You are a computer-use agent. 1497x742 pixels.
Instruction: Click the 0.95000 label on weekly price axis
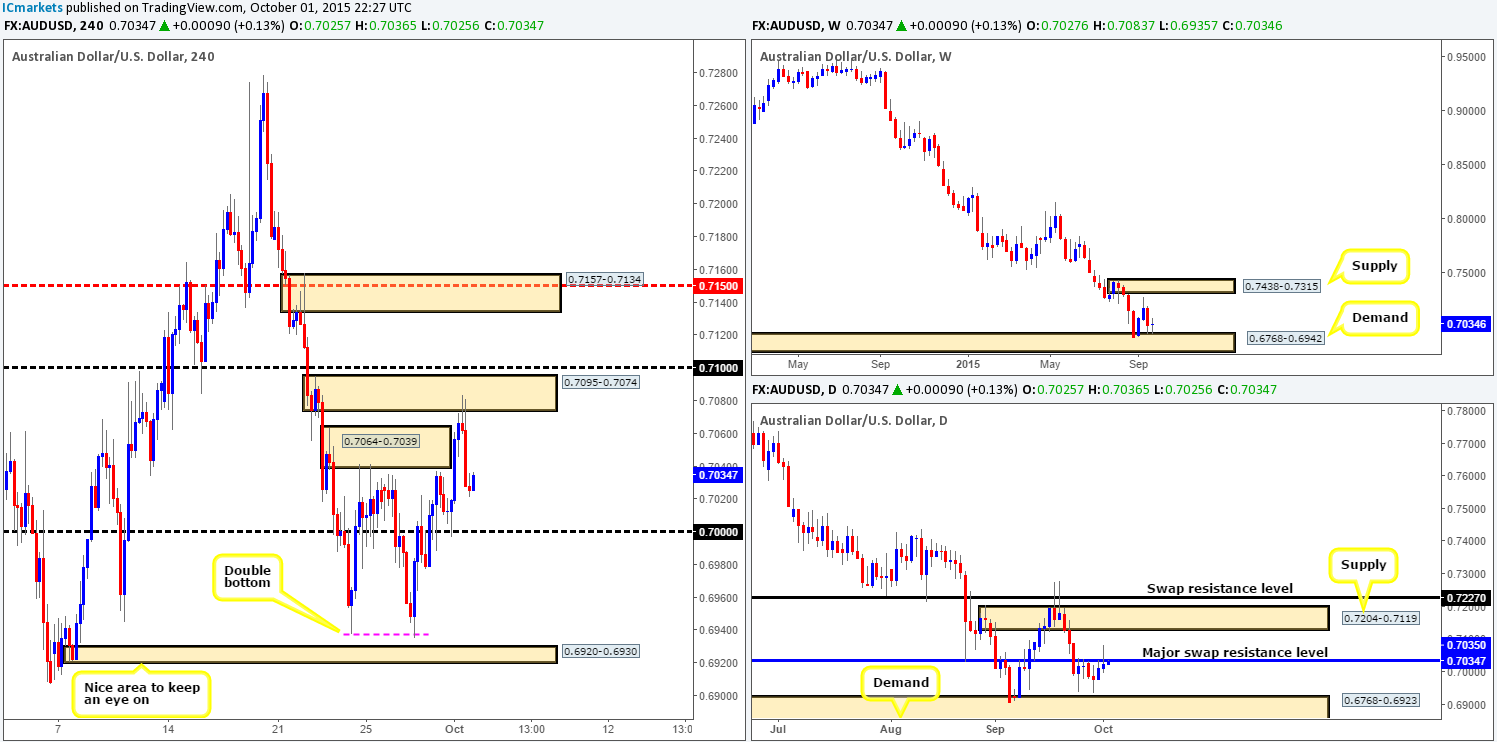point(1465,58)
